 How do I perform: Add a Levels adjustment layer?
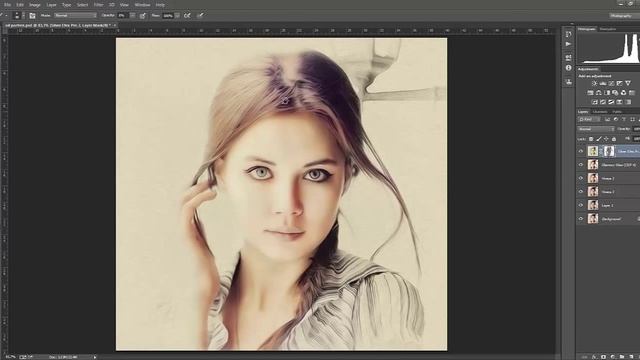pos(603,83)
